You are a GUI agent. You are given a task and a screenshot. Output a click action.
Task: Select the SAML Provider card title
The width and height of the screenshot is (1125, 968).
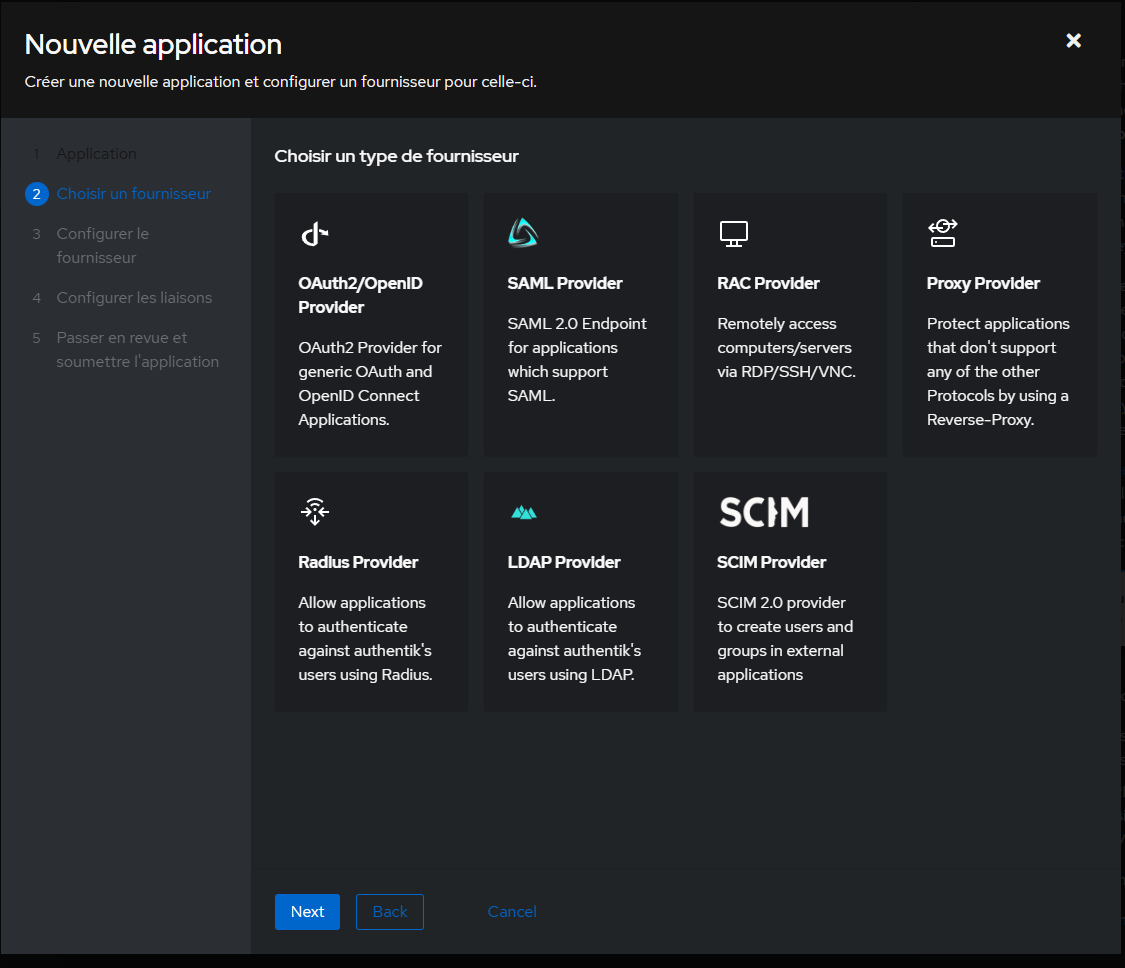pos(565,283)
